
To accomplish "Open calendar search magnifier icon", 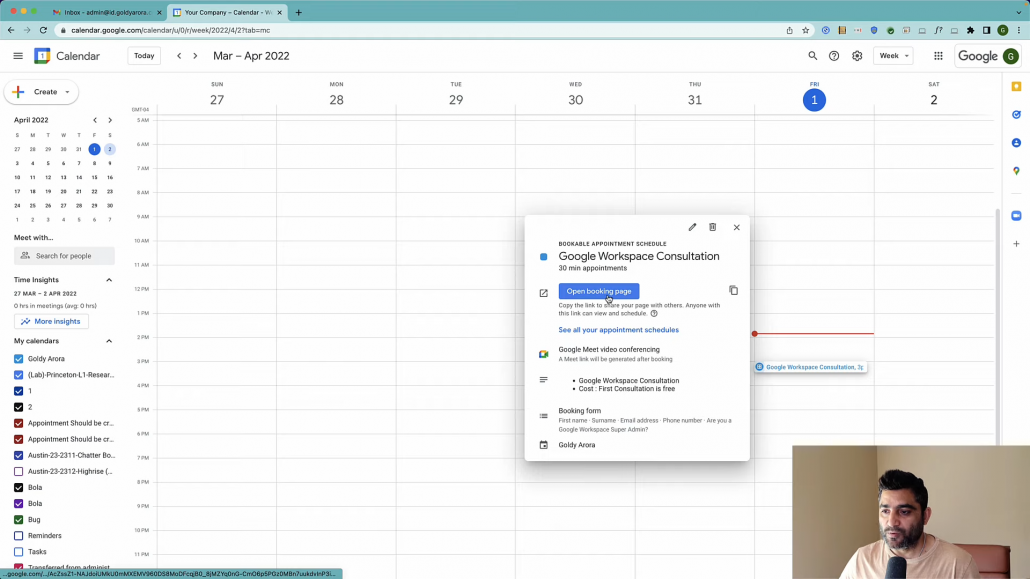I will point(813,56).
